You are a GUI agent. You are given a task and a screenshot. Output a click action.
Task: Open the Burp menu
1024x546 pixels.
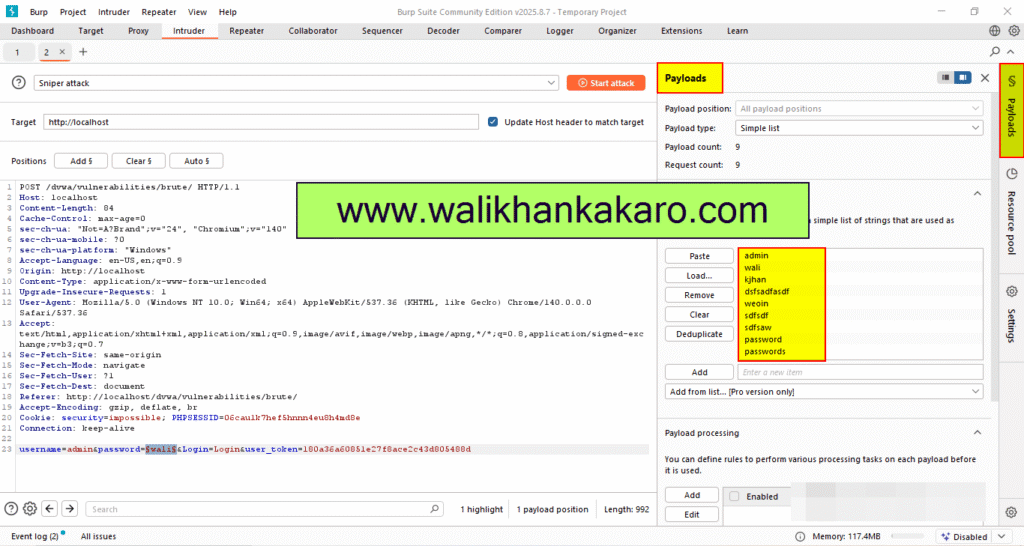point(39,12)
